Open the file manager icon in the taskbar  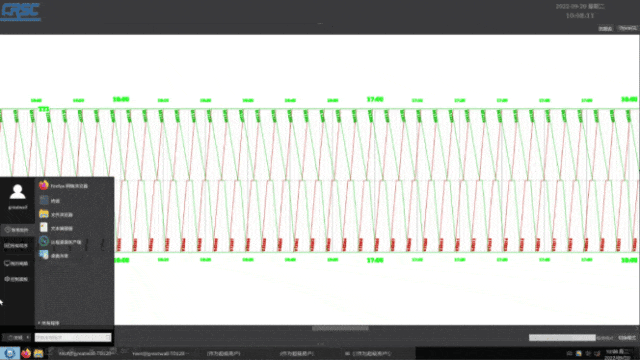pyautogui.click(x=38, y=353)
